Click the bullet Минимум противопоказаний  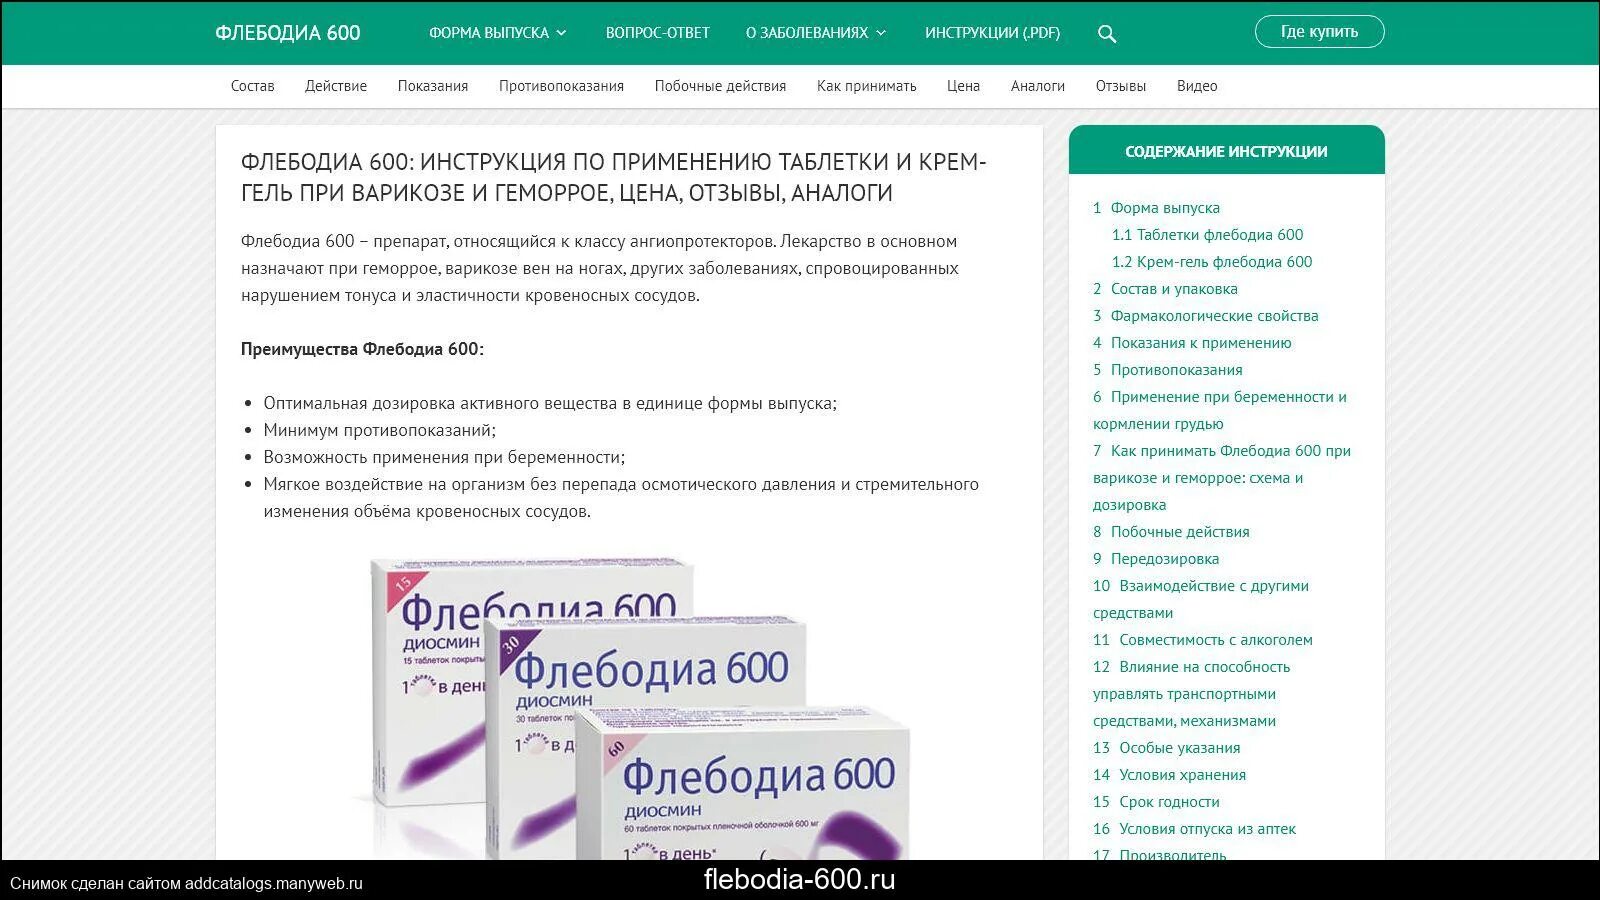380,430
